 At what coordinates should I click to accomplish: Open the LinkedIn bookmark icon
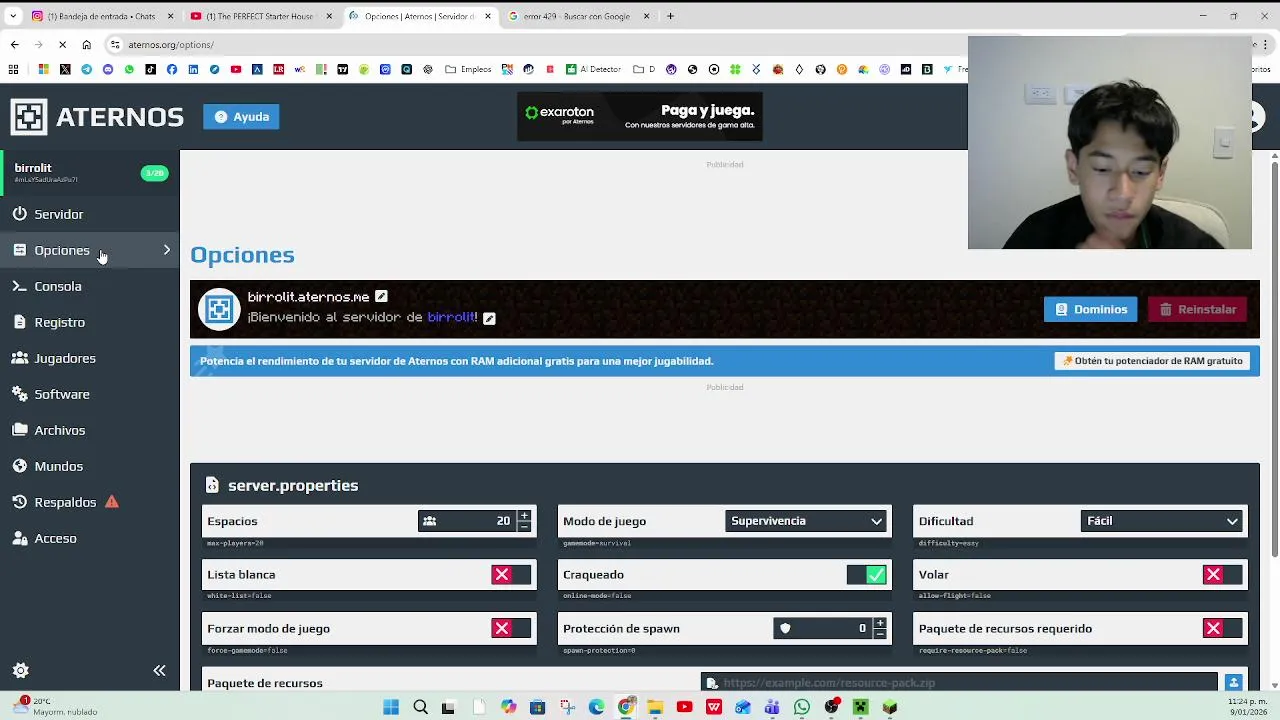pos(193,69)
